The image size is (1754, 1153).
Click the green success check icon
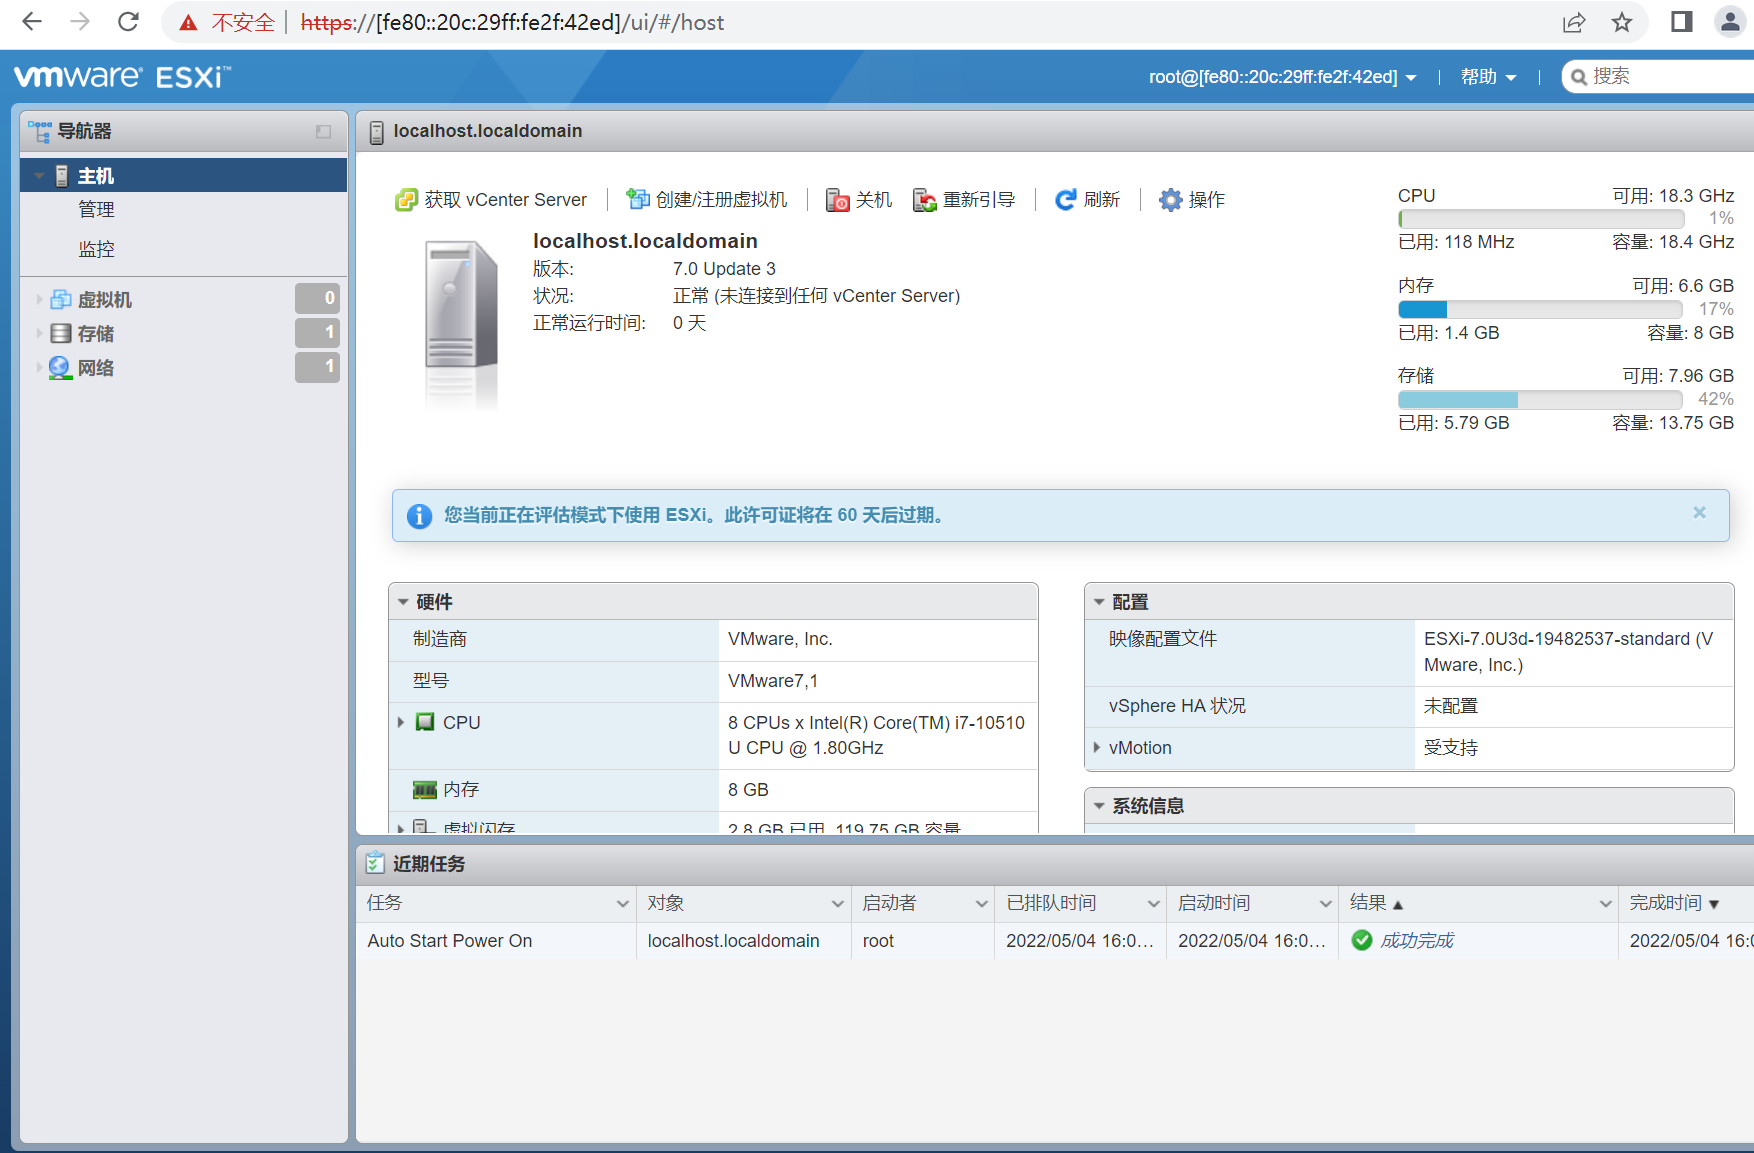coord(1362,940)
